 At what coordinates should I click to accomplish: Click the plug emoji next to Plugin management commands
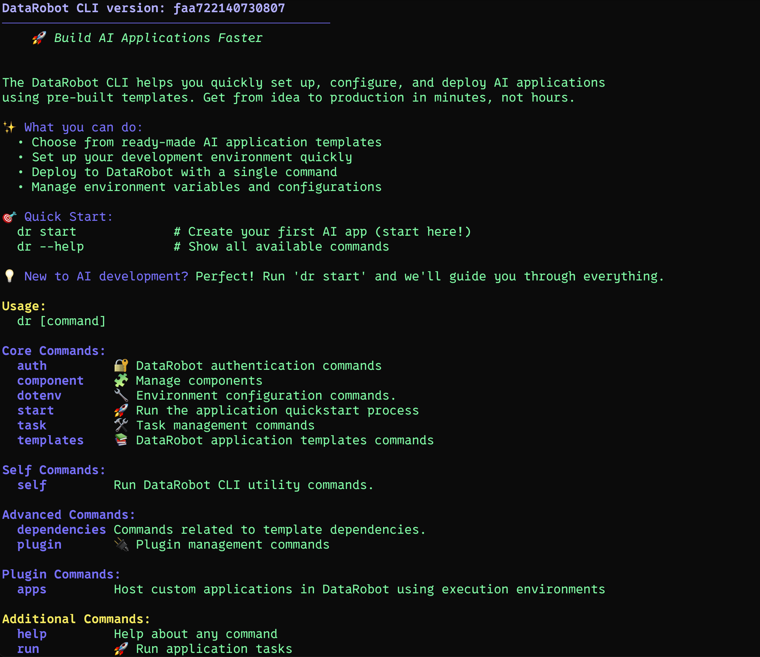point(121,545)
